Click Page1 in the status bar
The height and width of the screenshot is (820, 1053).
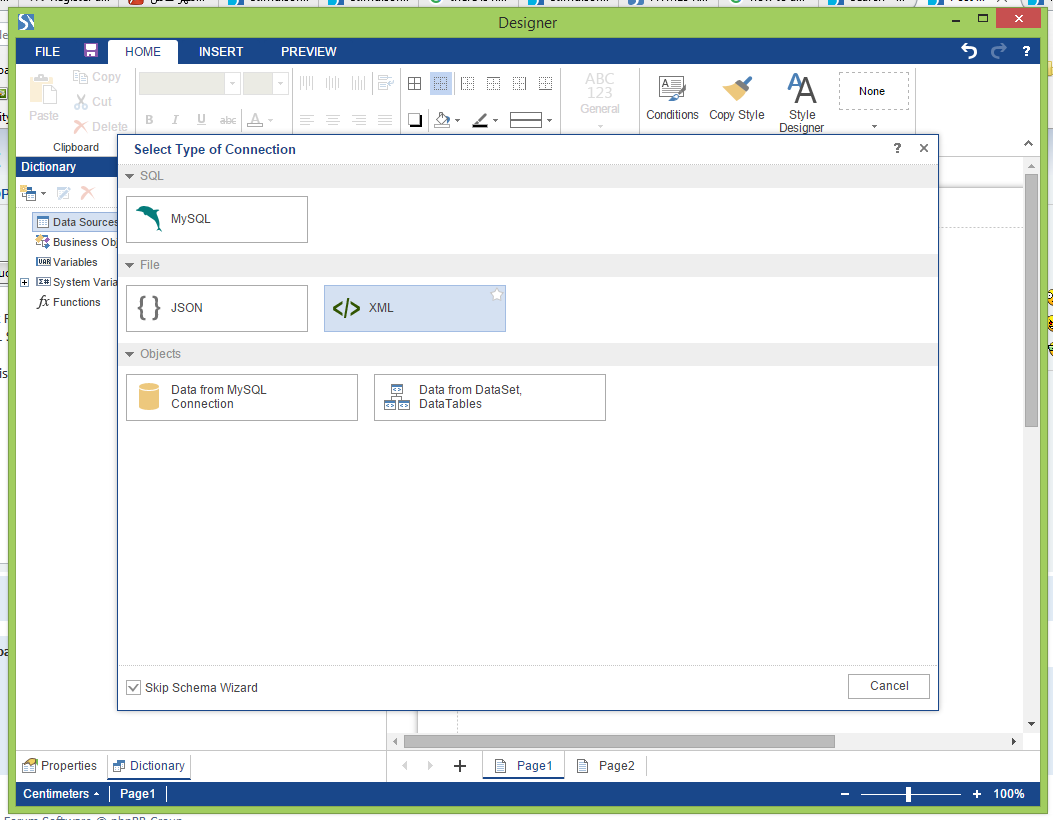[138, 794]
